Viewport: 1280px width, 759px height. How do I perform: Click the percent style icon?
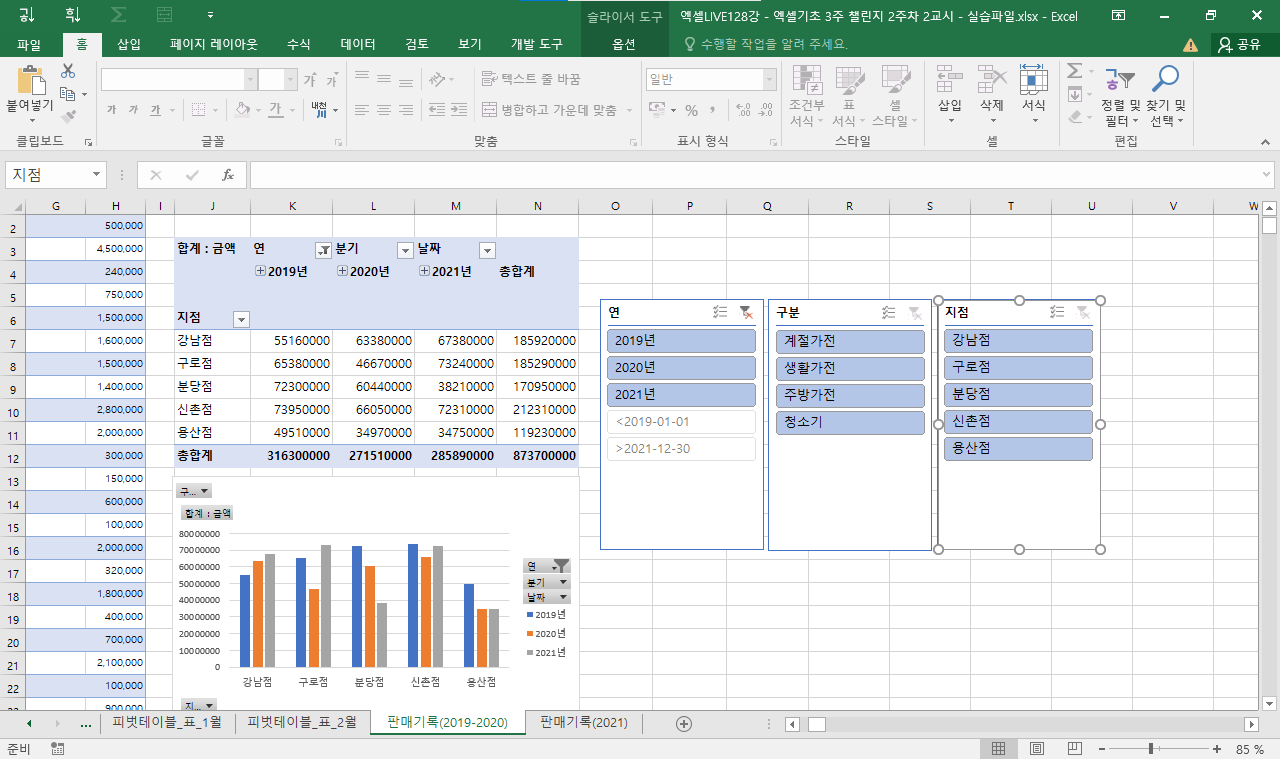tap(691, 110)
